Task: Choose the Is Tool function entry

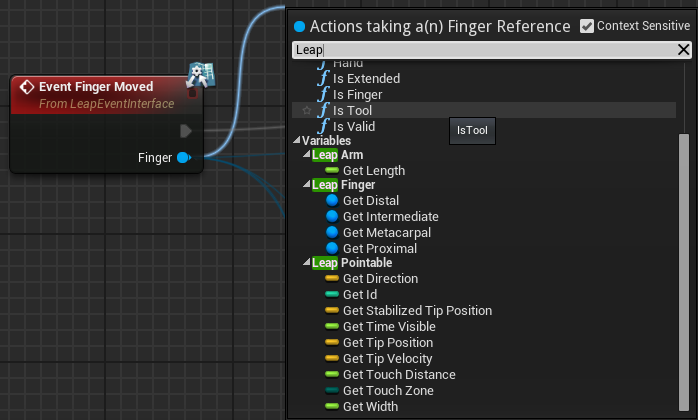Action: coord(483,110)
